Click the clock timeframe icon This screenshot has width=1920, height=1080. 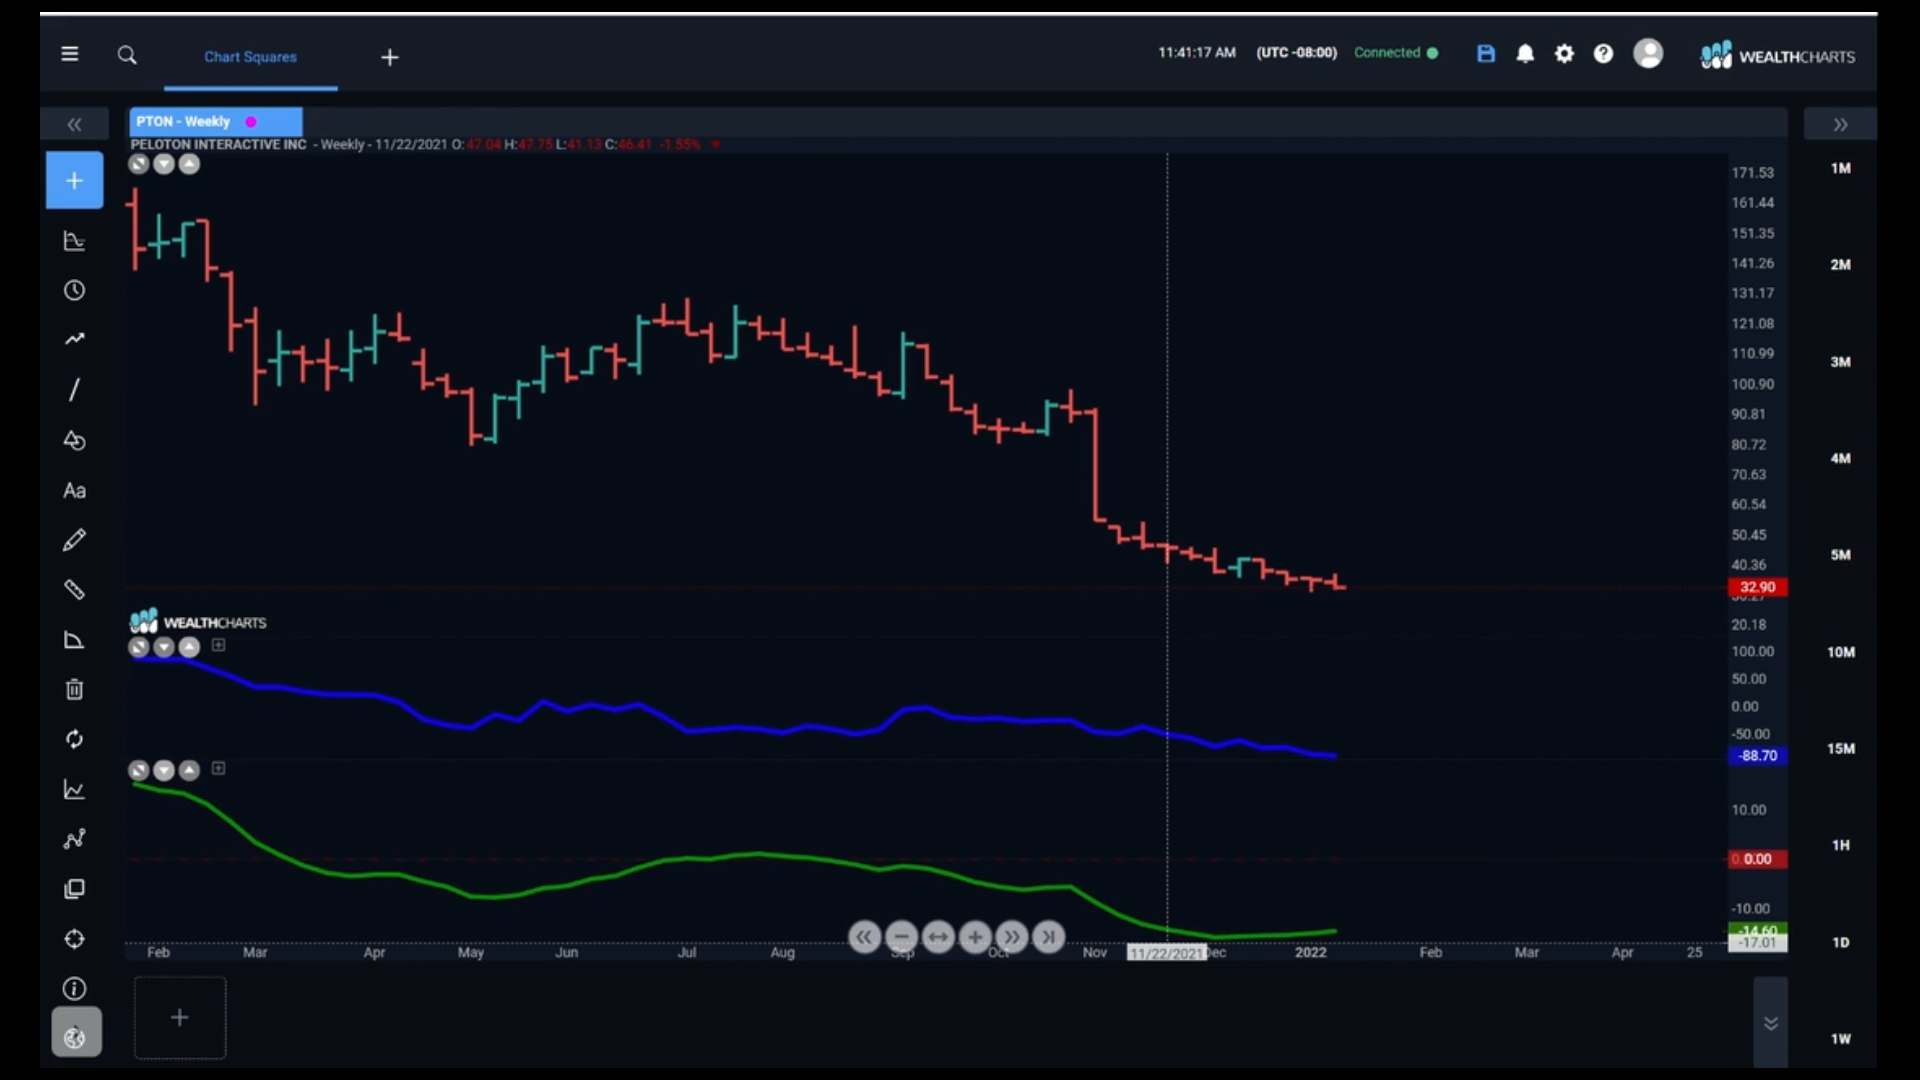[74, 291]
